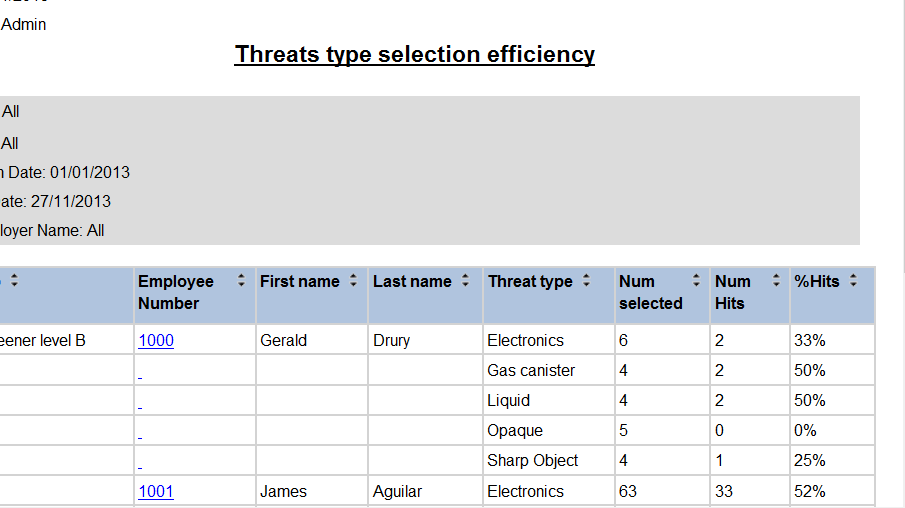905x508 pixels.
Task: Click the Threats type selection efficiency title
Action: point(414,54)
